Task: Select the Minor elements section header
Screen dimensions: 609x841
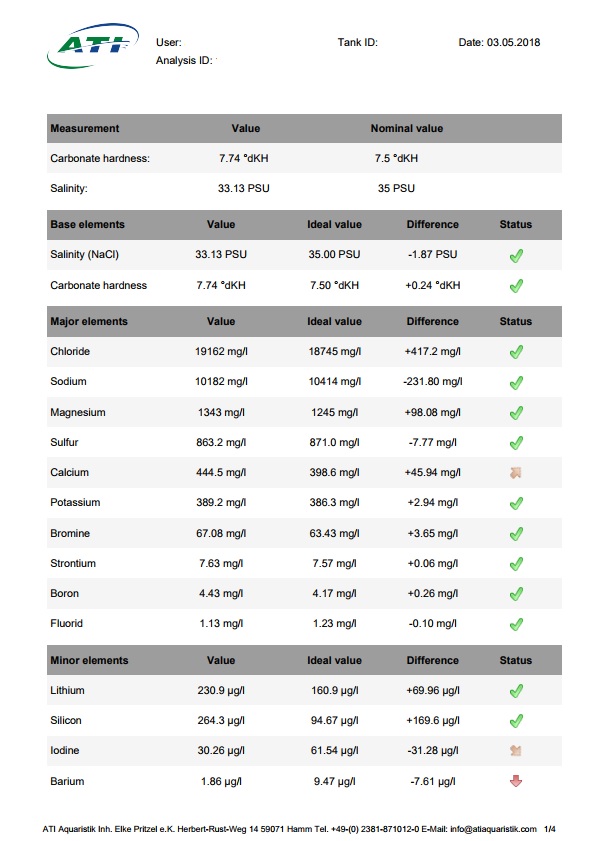Action: coord(89,660)
